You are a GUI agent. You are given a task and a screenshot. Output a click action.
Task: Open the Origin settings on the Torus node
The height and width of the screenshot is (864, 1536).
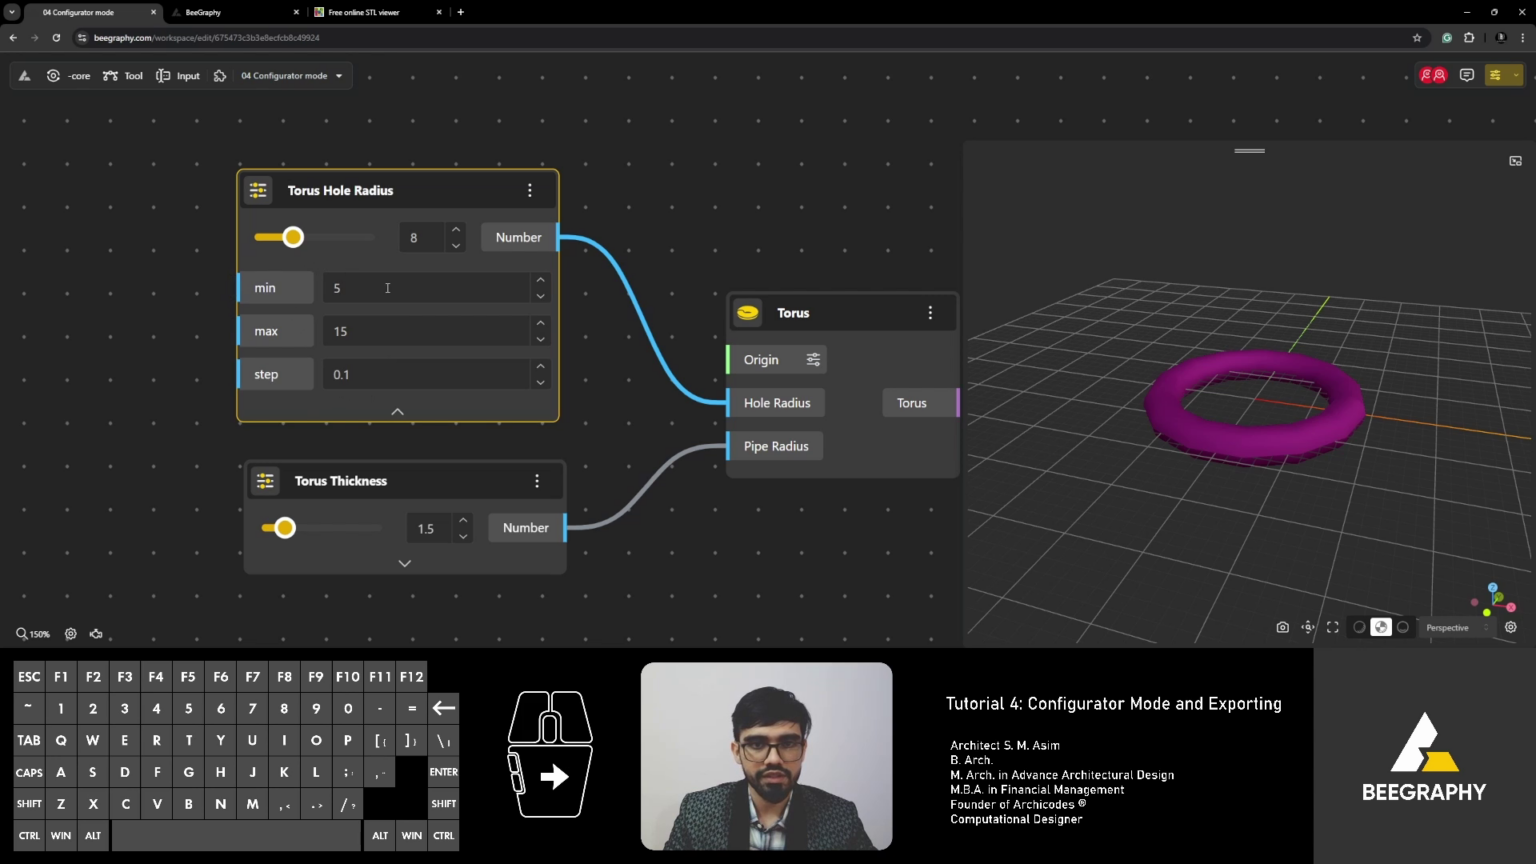coord(812,359)
